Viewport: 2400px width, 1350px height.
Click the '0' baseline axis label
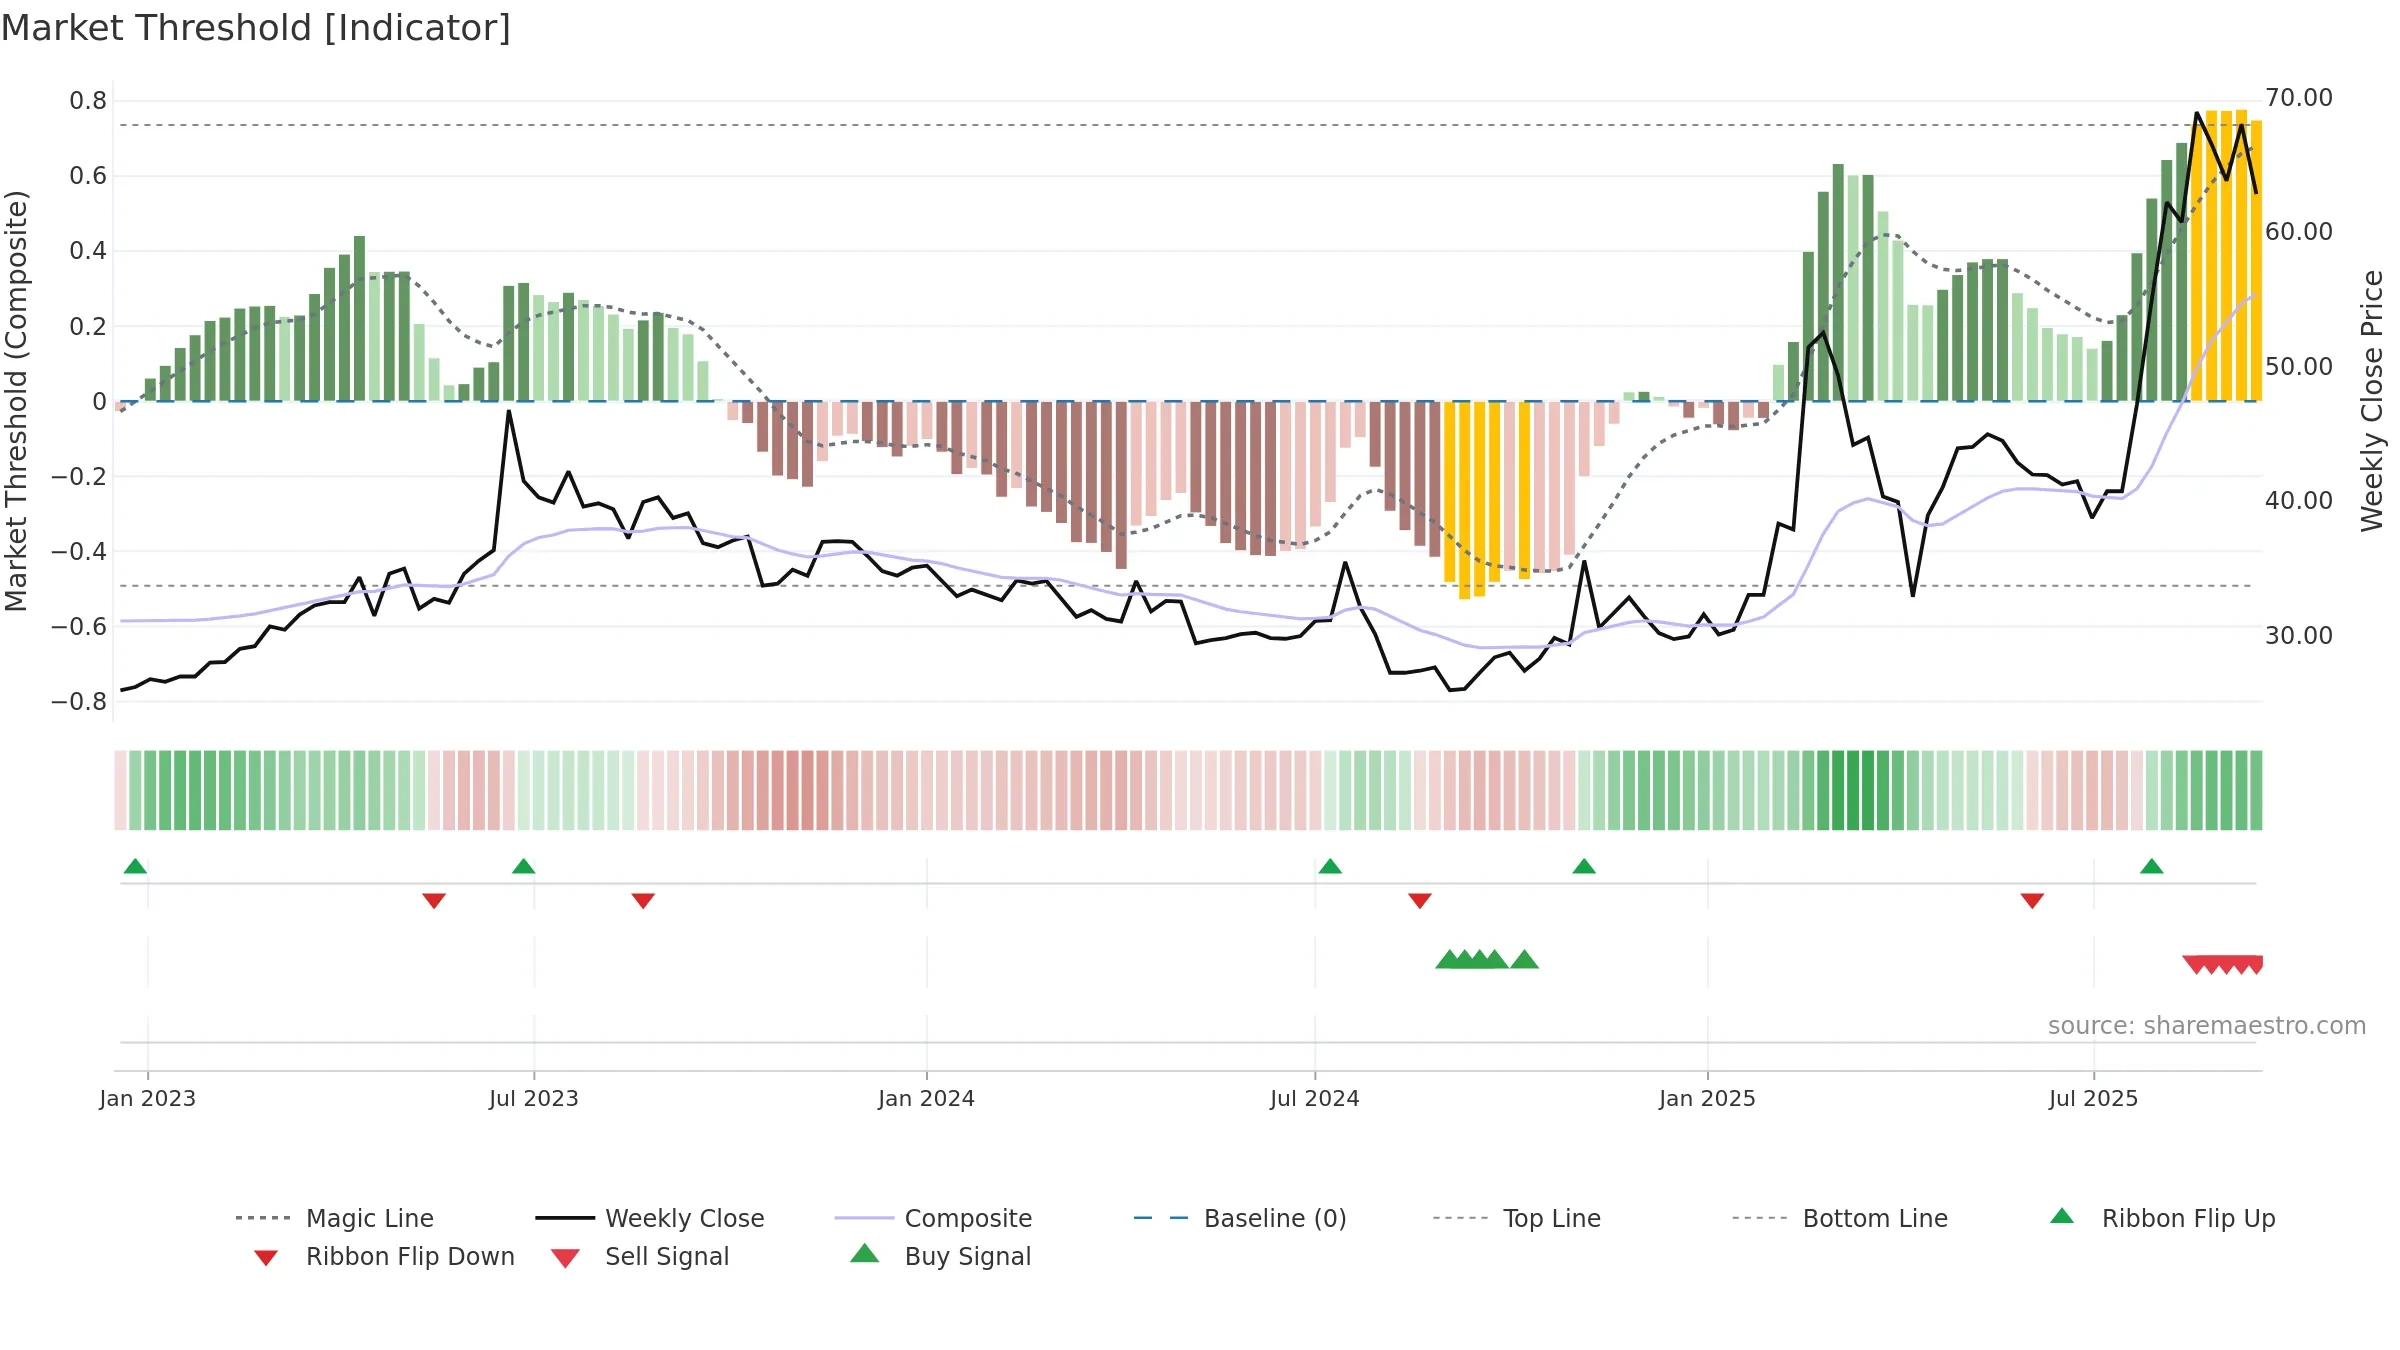click(99, 402)
